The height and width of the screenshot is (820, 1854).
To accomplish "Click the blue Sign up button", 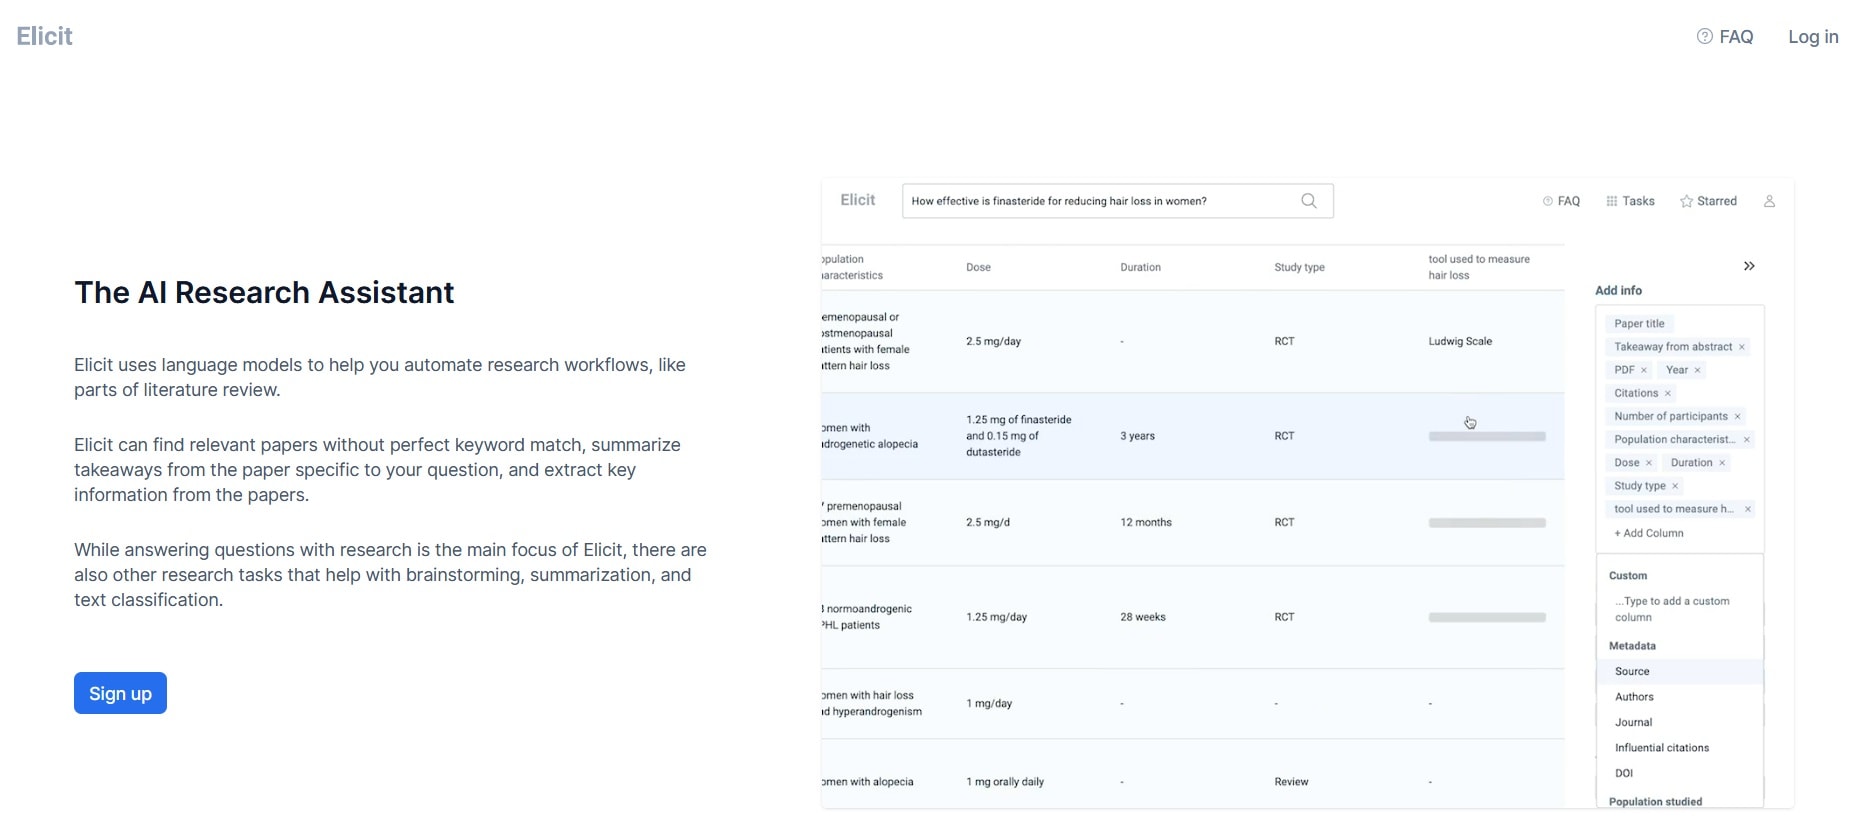I will [120, 693].
